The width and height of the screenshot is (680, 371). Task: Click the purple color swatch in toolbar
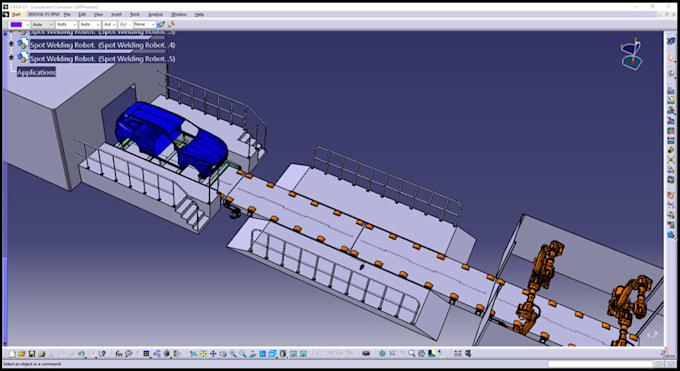pyautogui.click(x=16, y=24)
